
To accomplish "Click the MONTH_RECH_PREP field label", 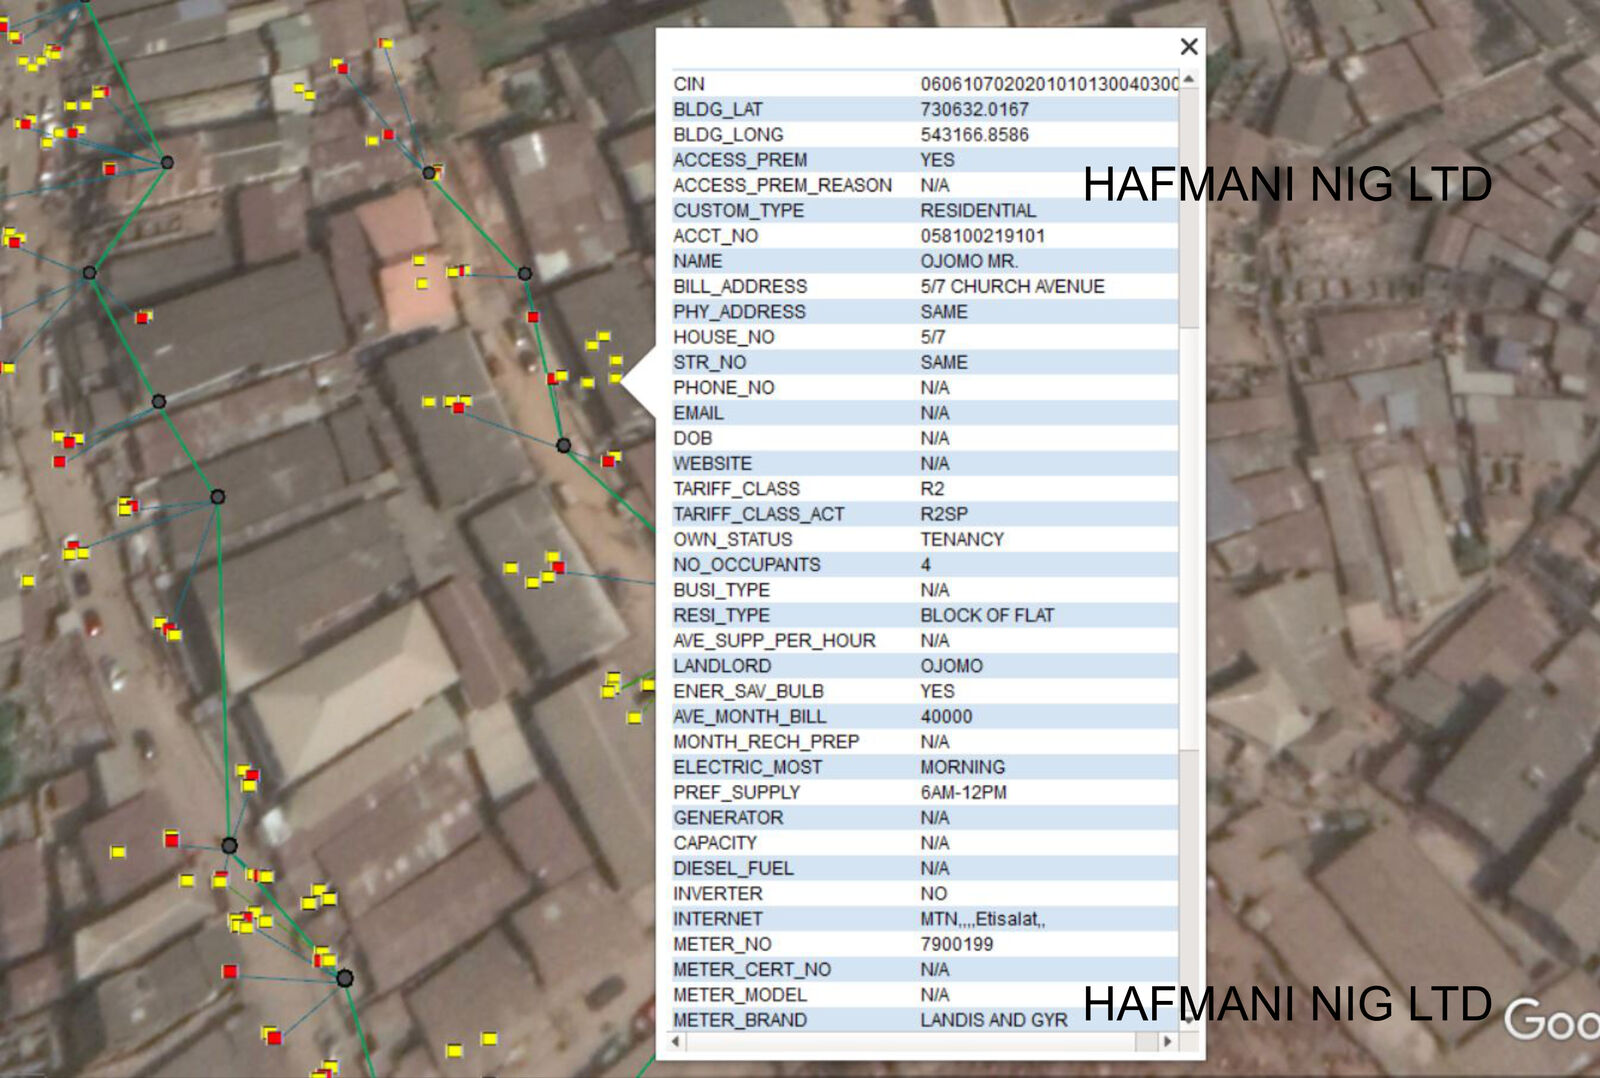I will pyautogui.click(x=766, y=742).
